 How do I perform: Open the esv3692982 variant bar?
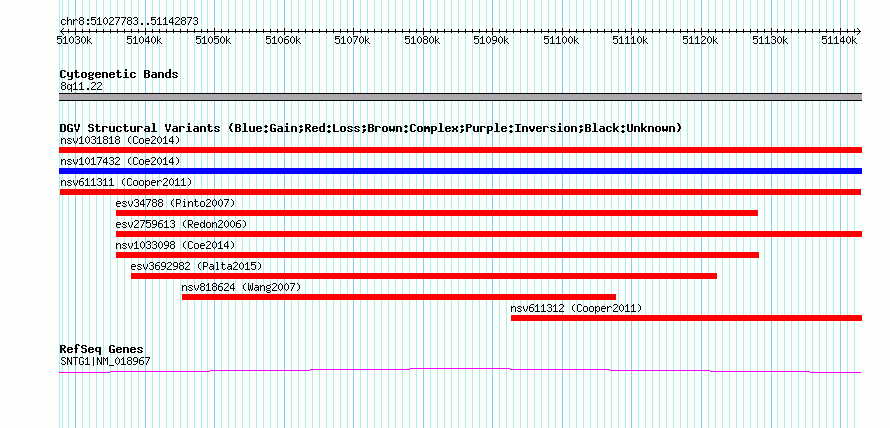(x=424, y=276)
